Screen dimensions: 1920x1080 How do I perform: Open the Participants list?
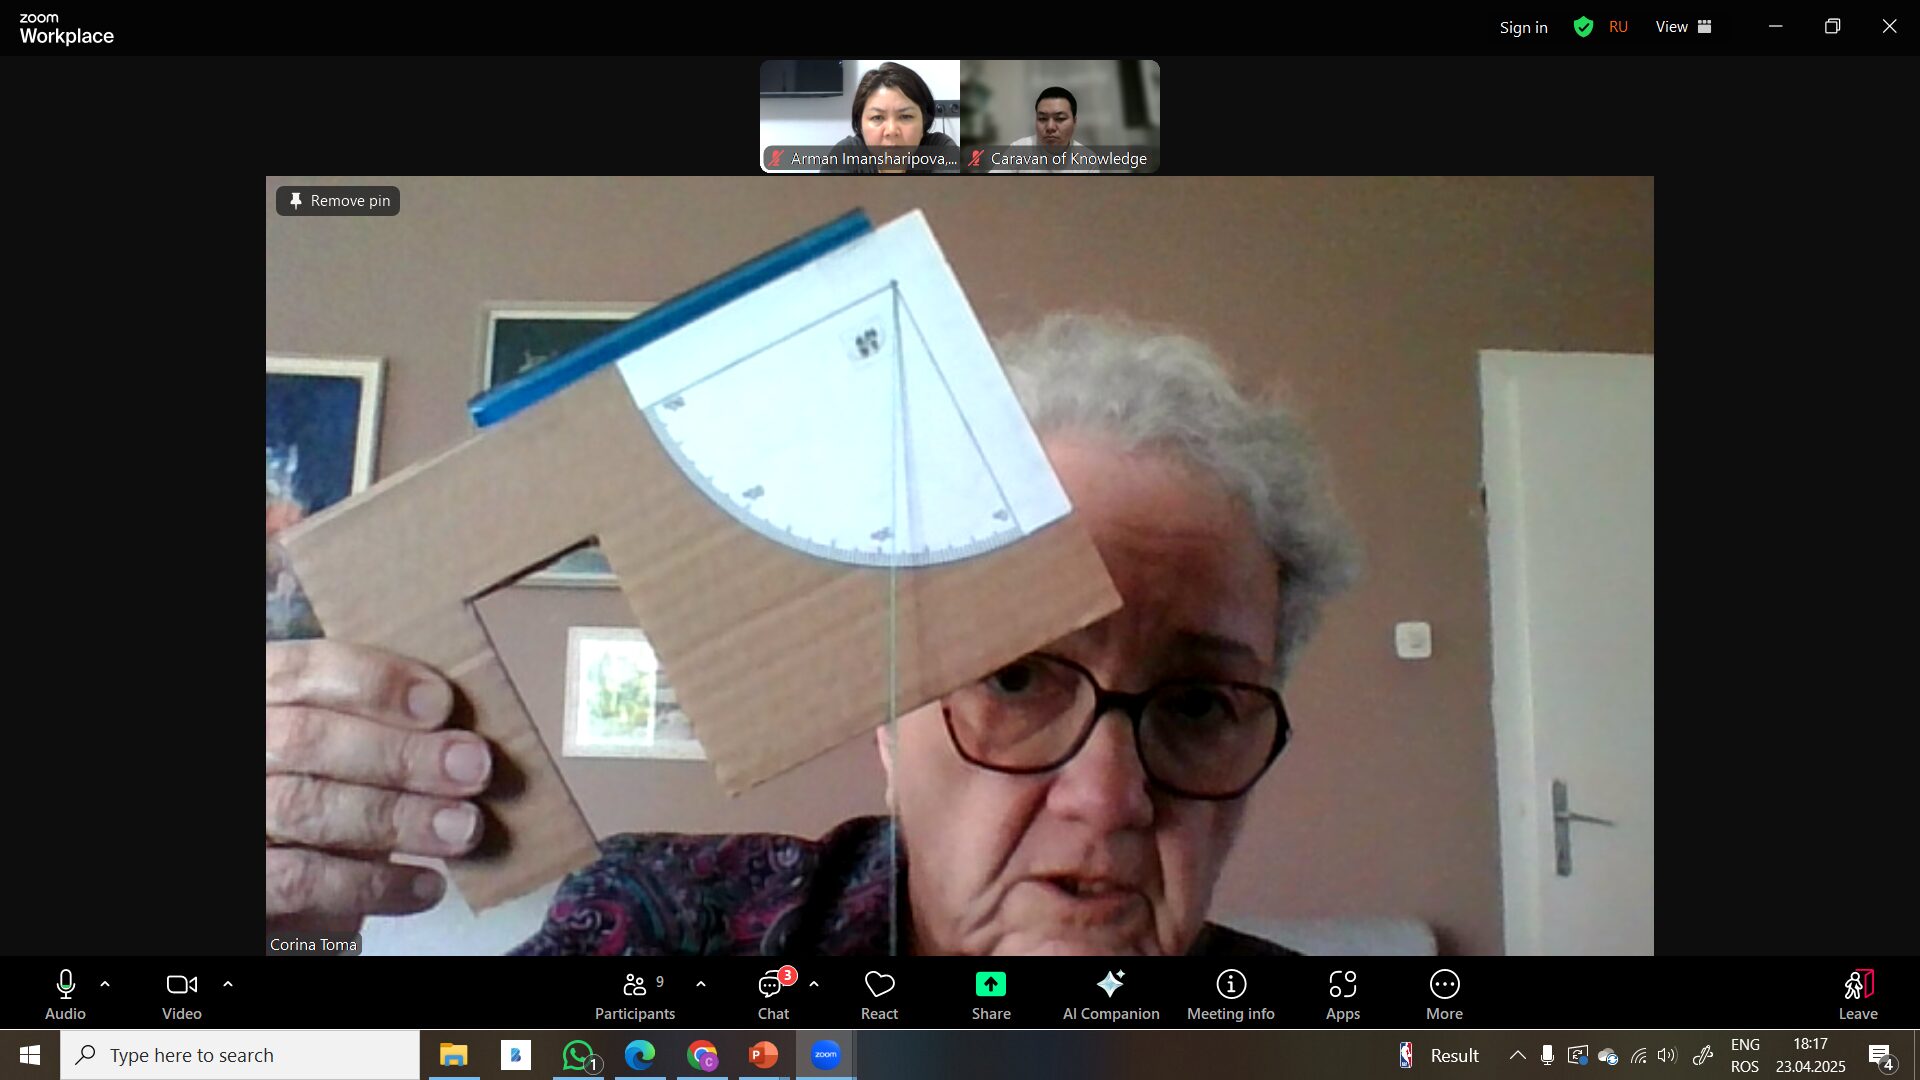click(x=634, y=995)
